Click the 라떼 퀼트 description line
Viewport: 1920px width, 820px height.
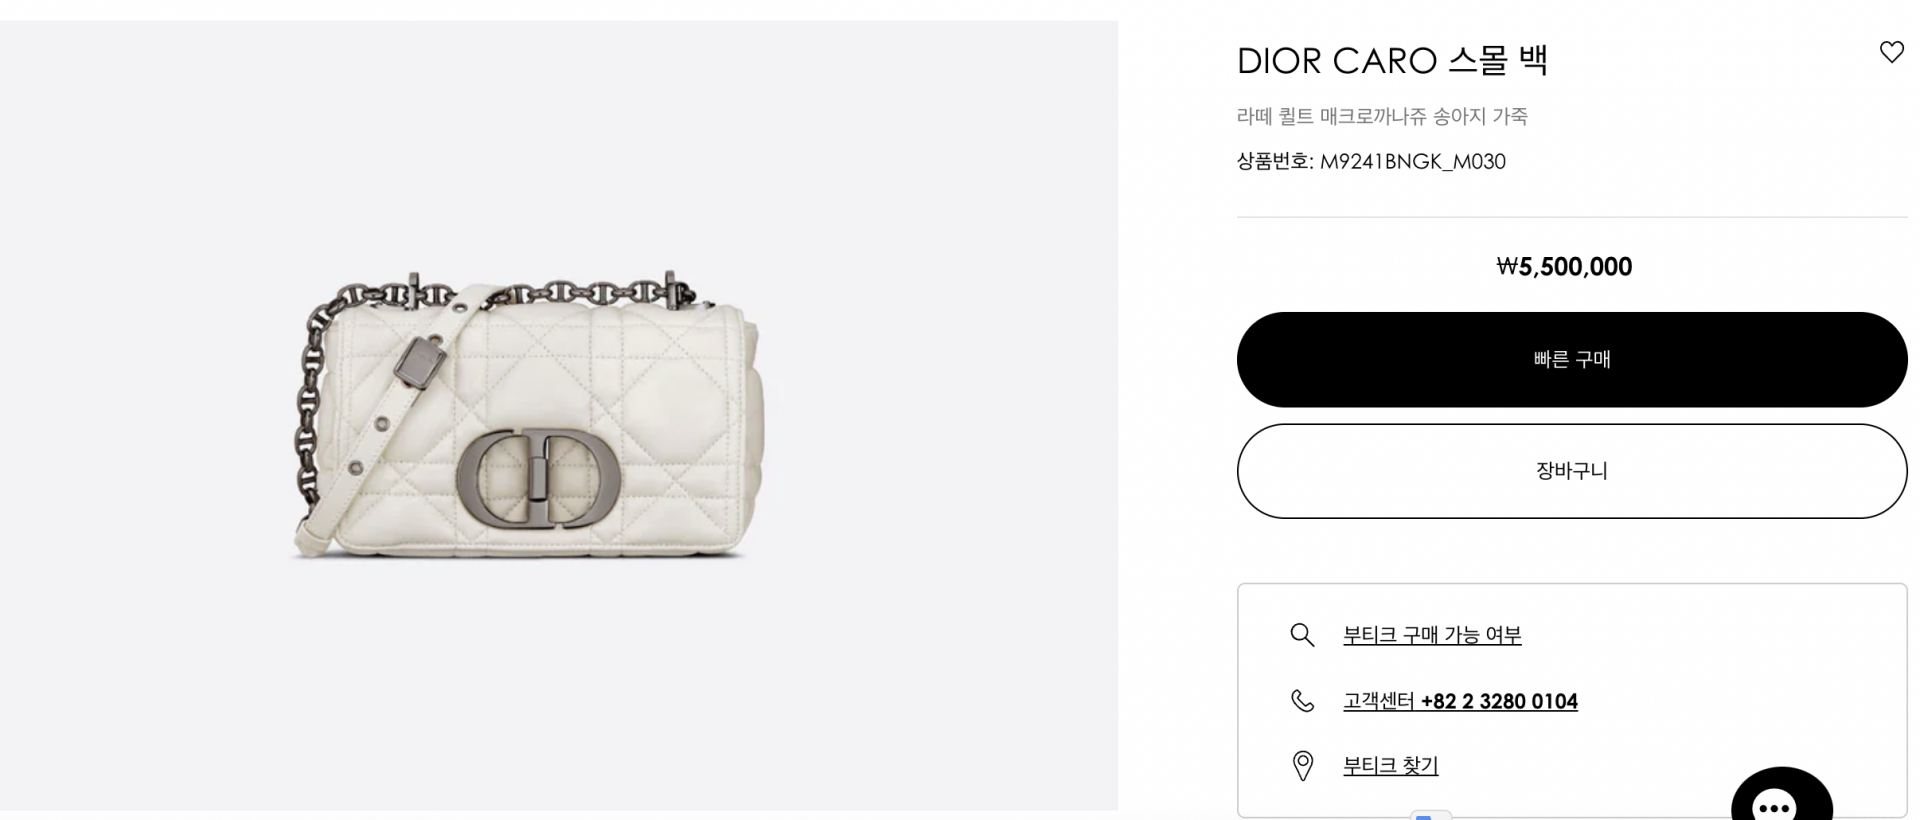tap(1382, 116)
